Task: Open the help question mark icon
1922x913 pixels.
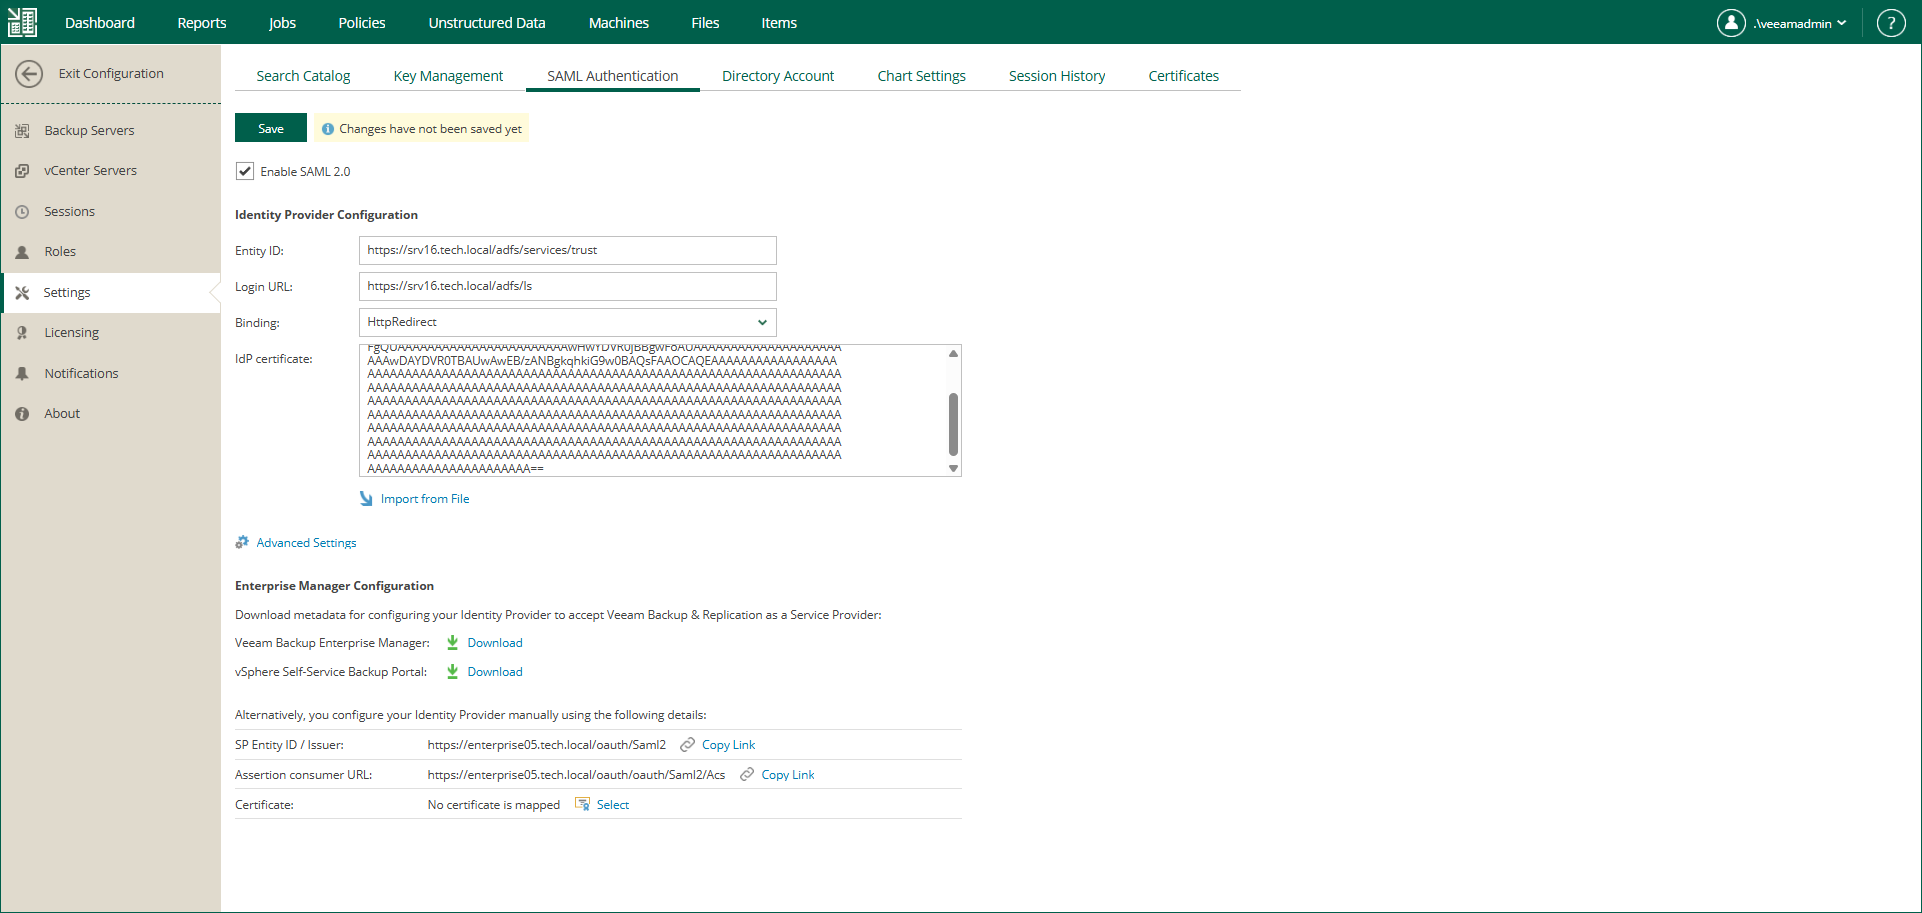Action: point(1891,23)
